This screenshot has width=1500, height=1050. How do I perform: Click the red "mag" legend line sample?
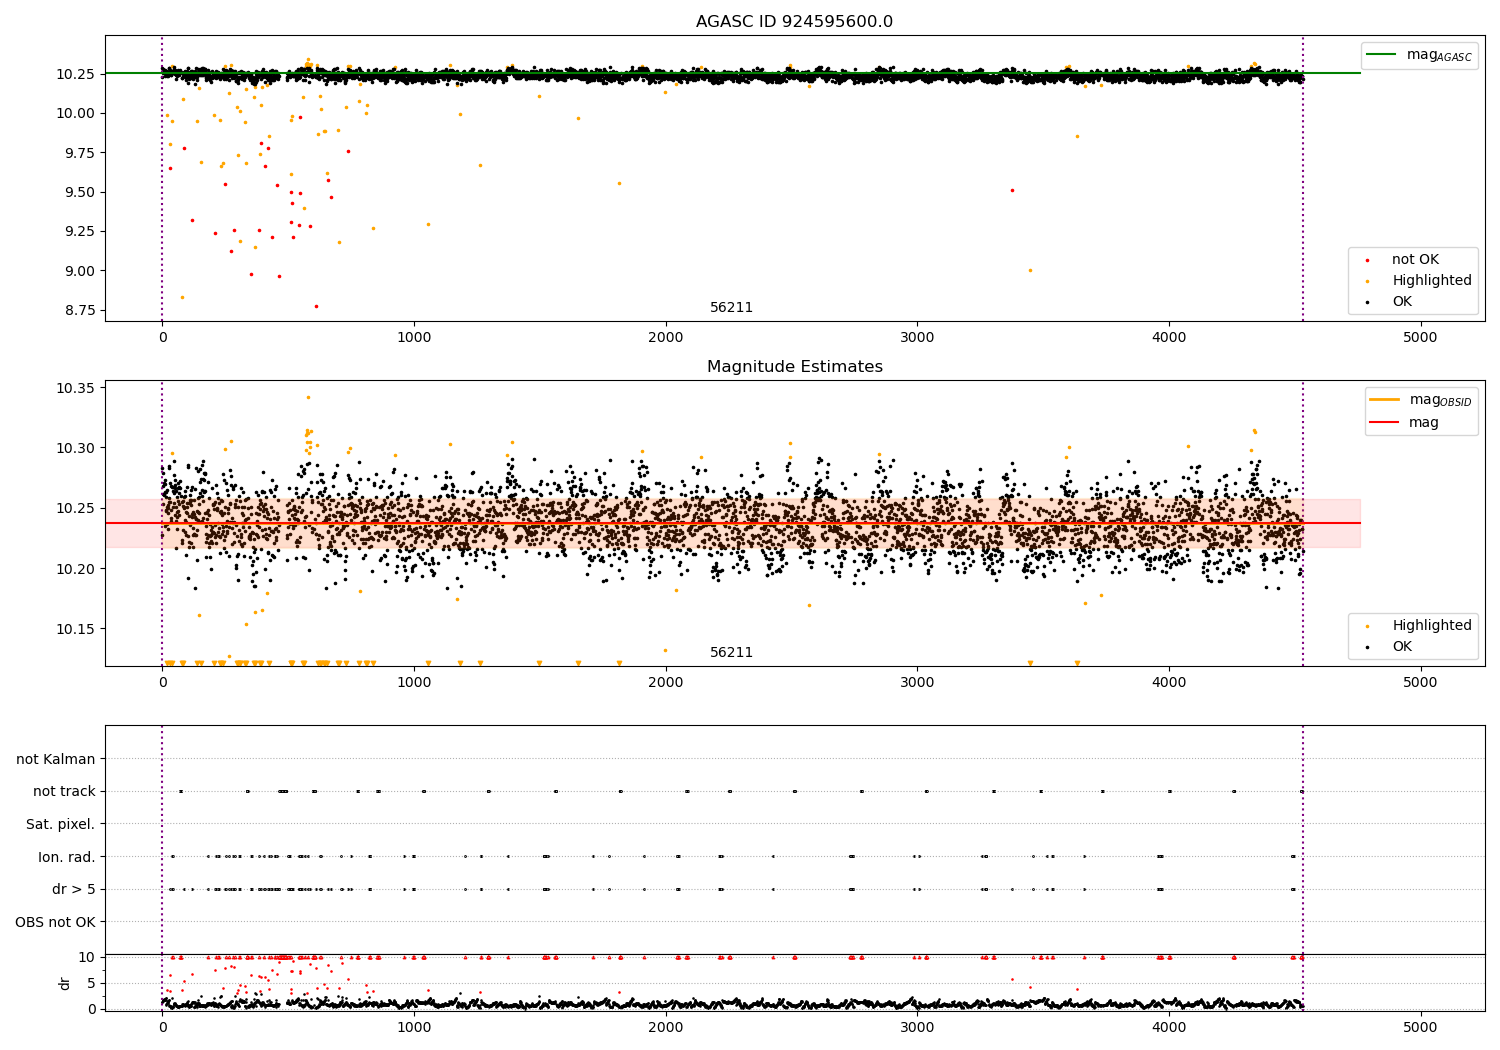point(1385,423)
